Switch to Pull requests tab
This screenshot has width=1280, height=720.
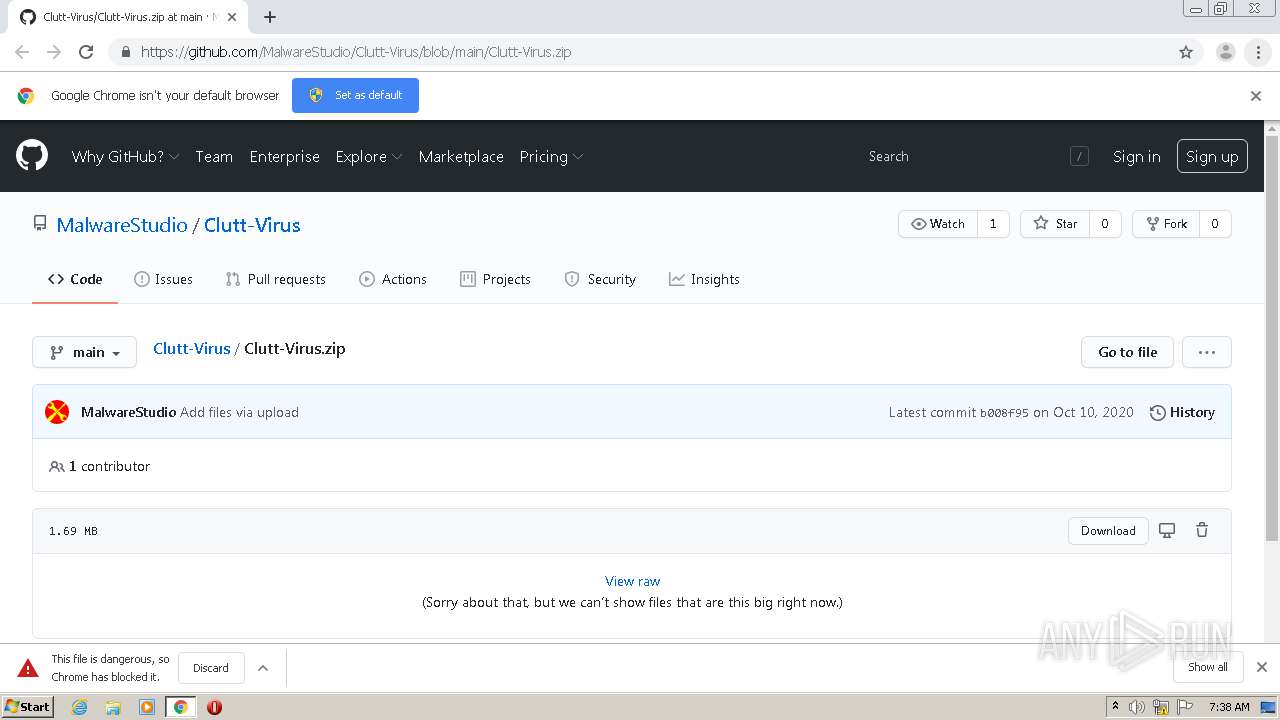(x=276, y=279)
